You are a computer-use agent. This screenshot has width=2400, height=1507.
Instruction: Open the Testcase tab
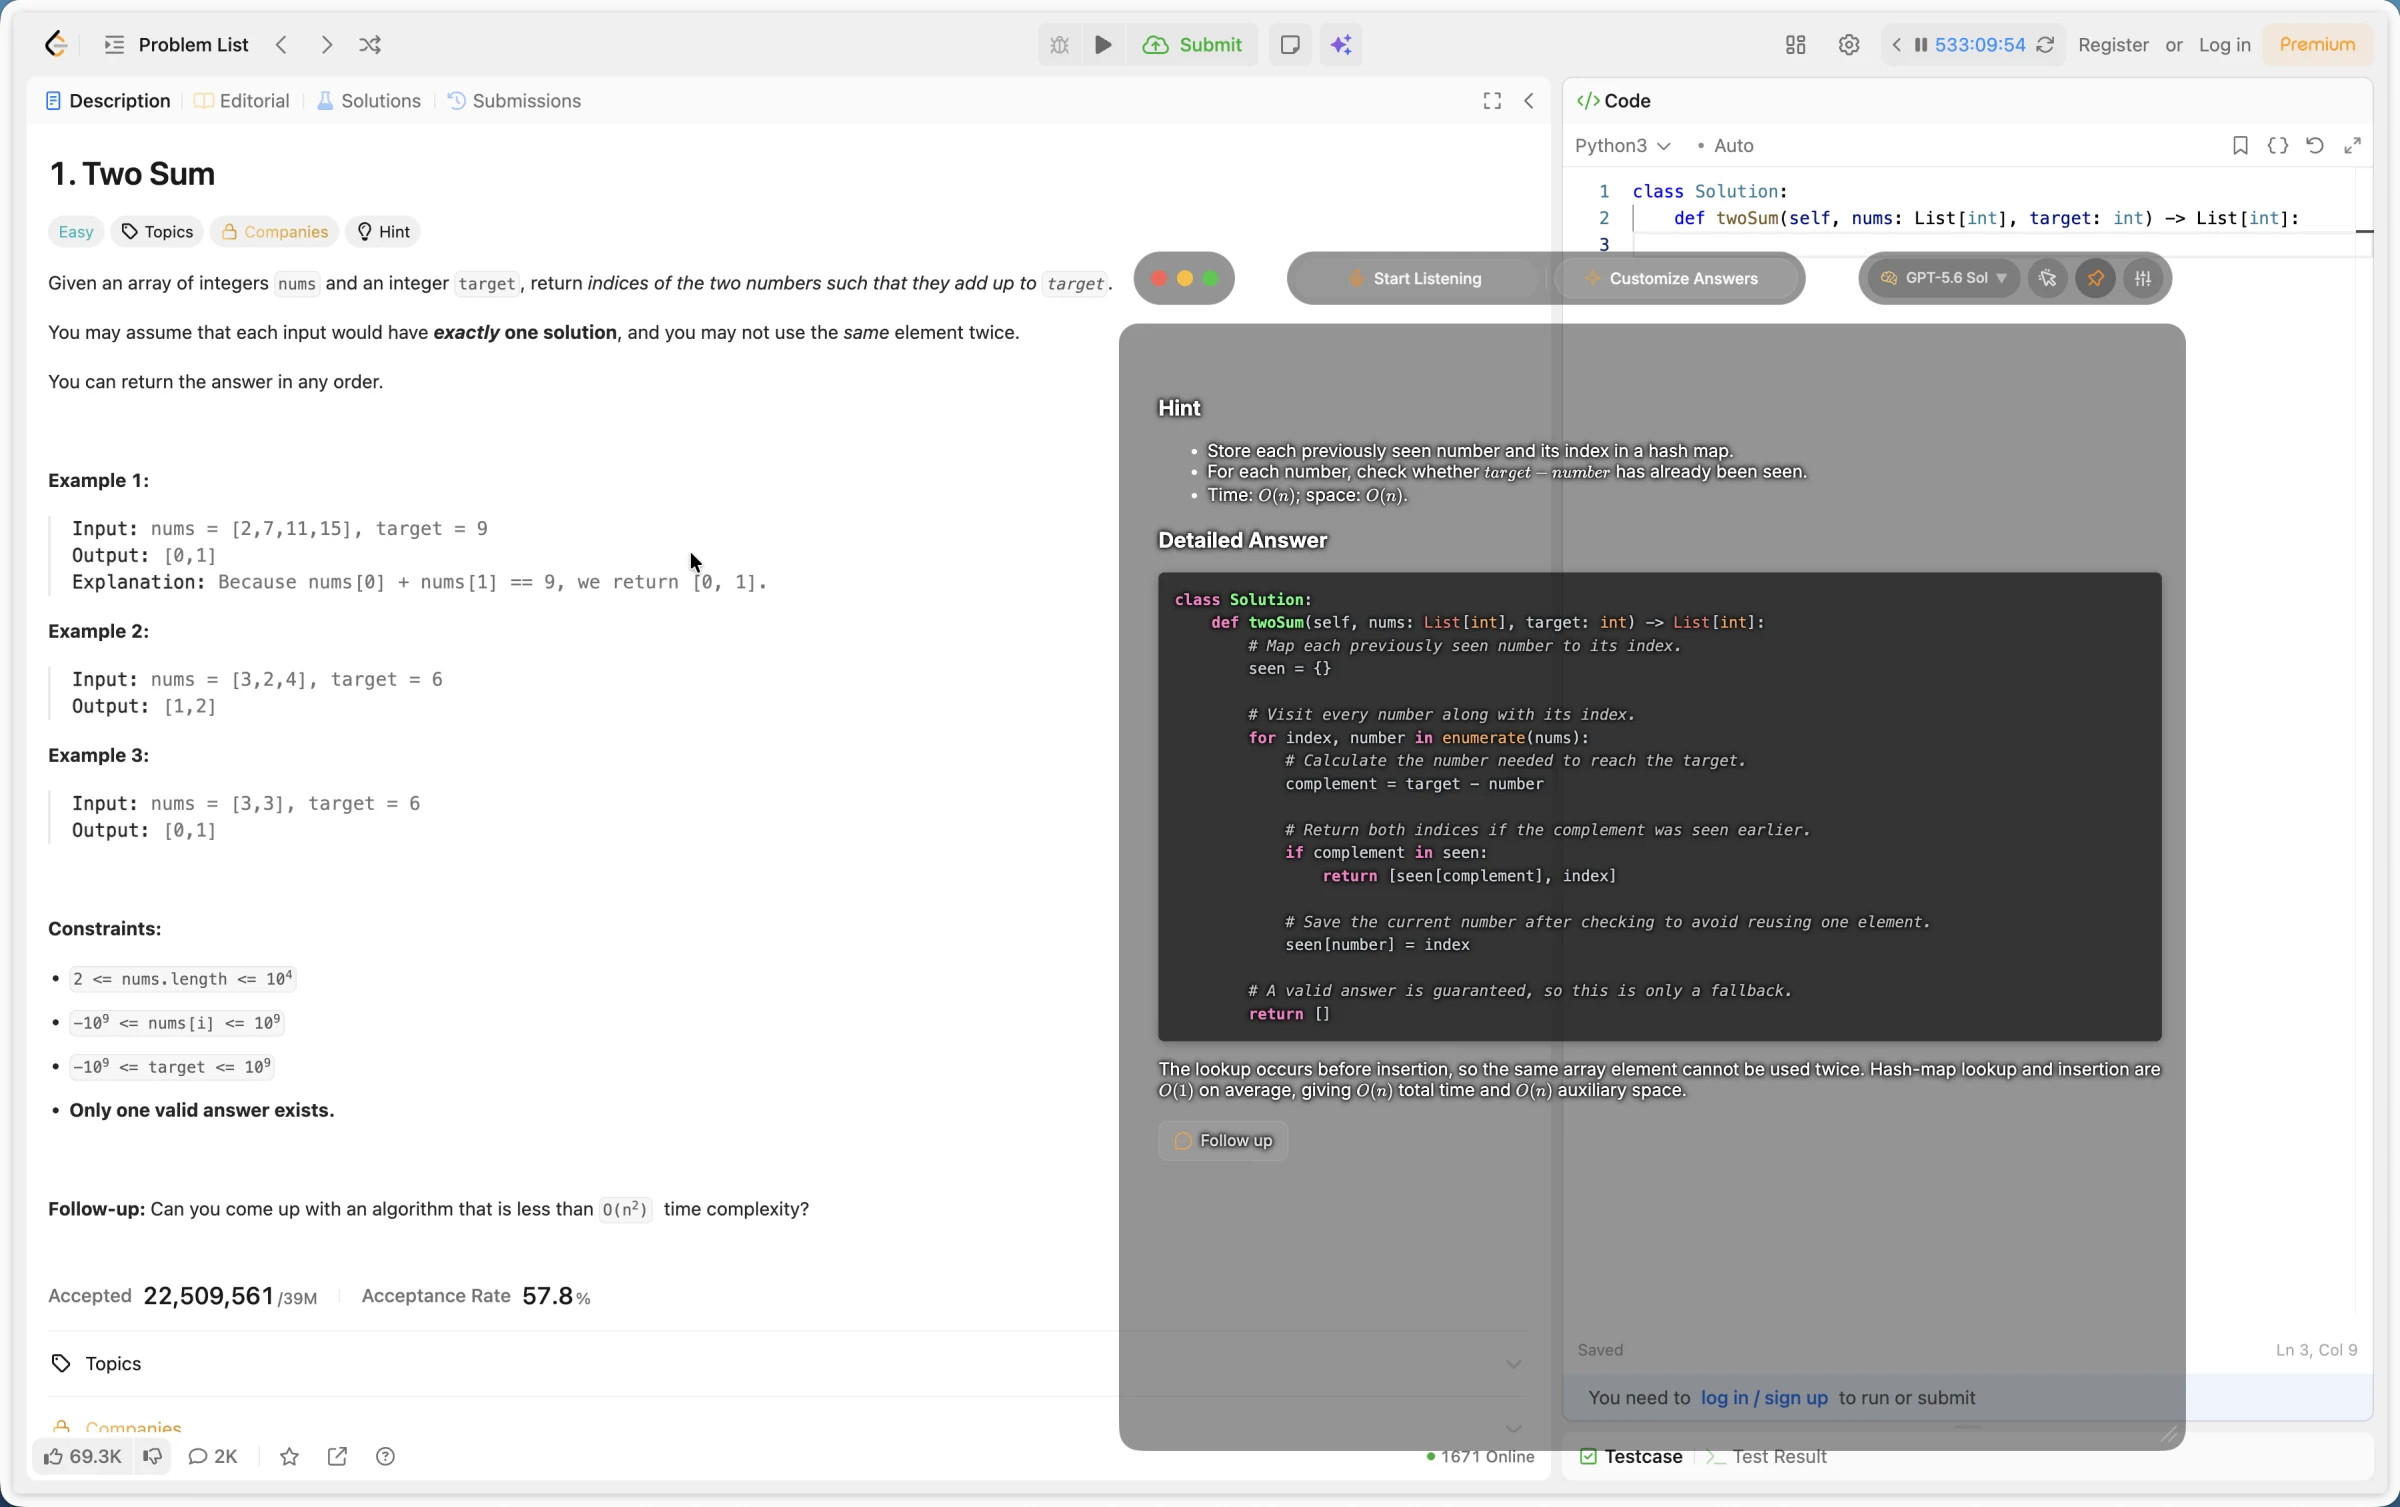1630,1456
